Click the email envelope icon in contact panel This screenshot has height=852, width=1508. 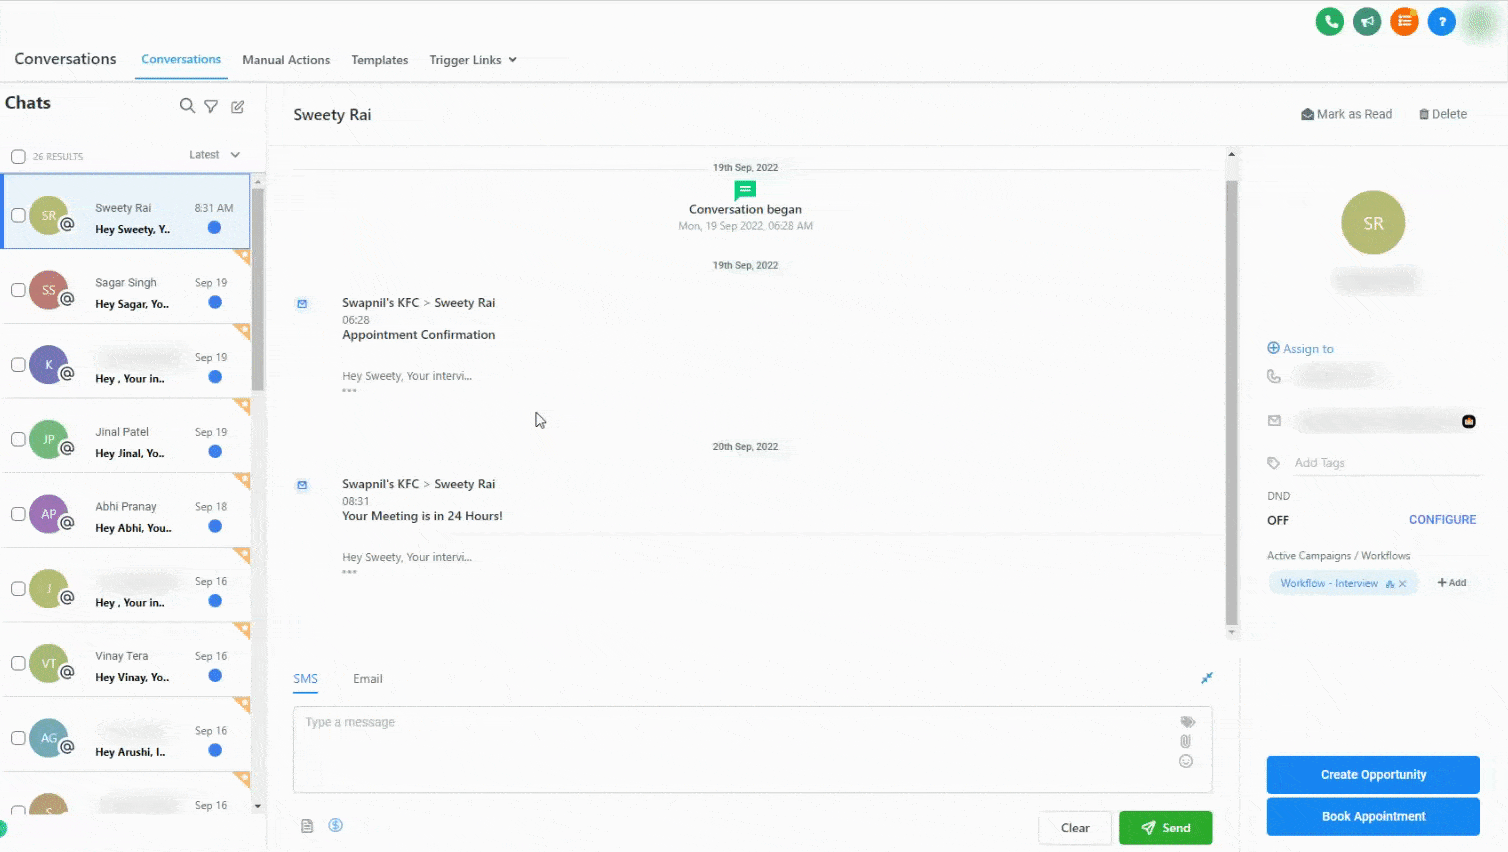[1274, 421]
